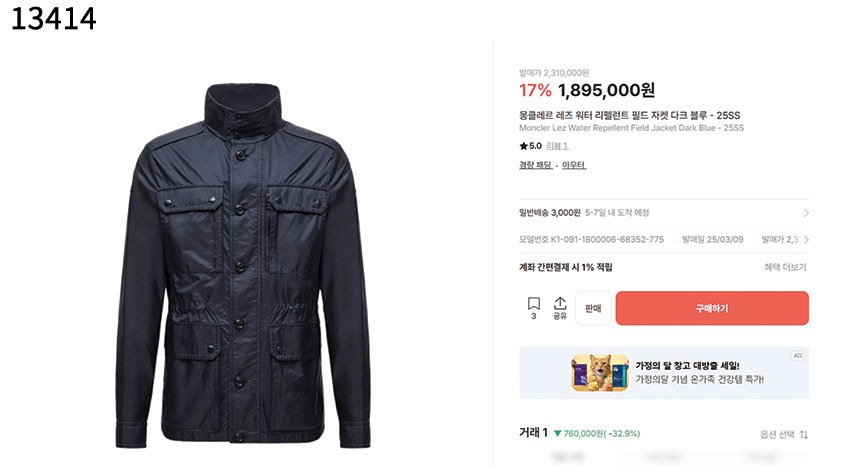This screenshot has height=466, width=860.
Task: Click the 5.0 star rating icon
Action: tap(523, 146)
